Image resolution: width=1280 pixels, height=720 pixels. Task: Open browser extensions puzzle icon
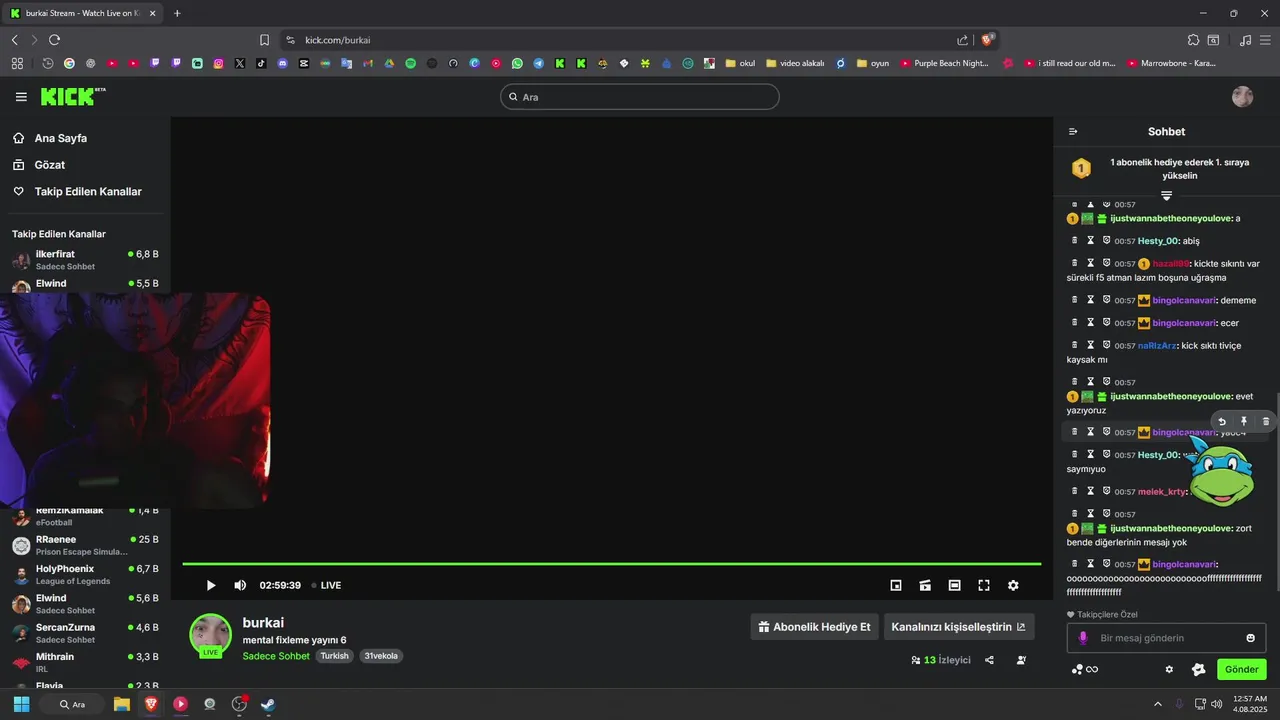coord(1193,40)
